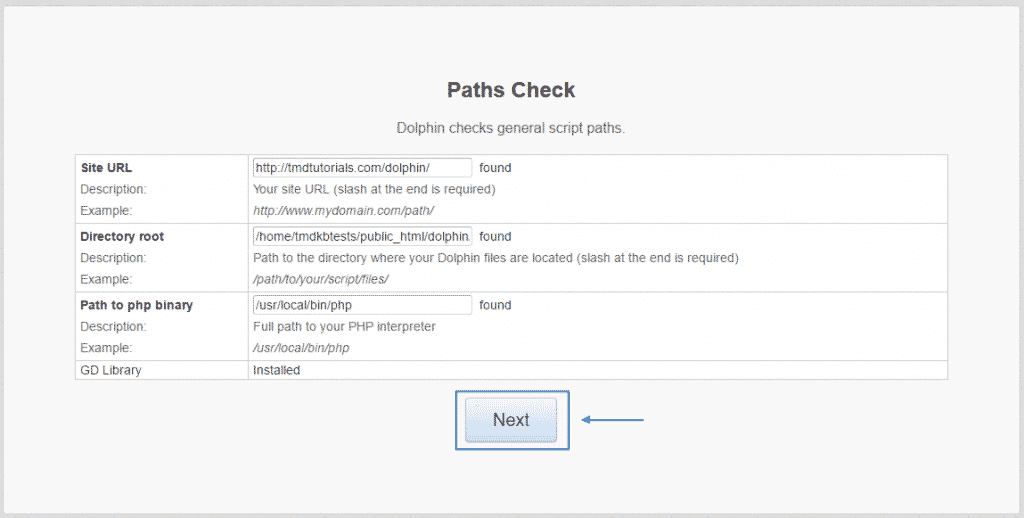1024x518 pixels.
Task: Click the Next button
Action: click(x=511, y=420)
